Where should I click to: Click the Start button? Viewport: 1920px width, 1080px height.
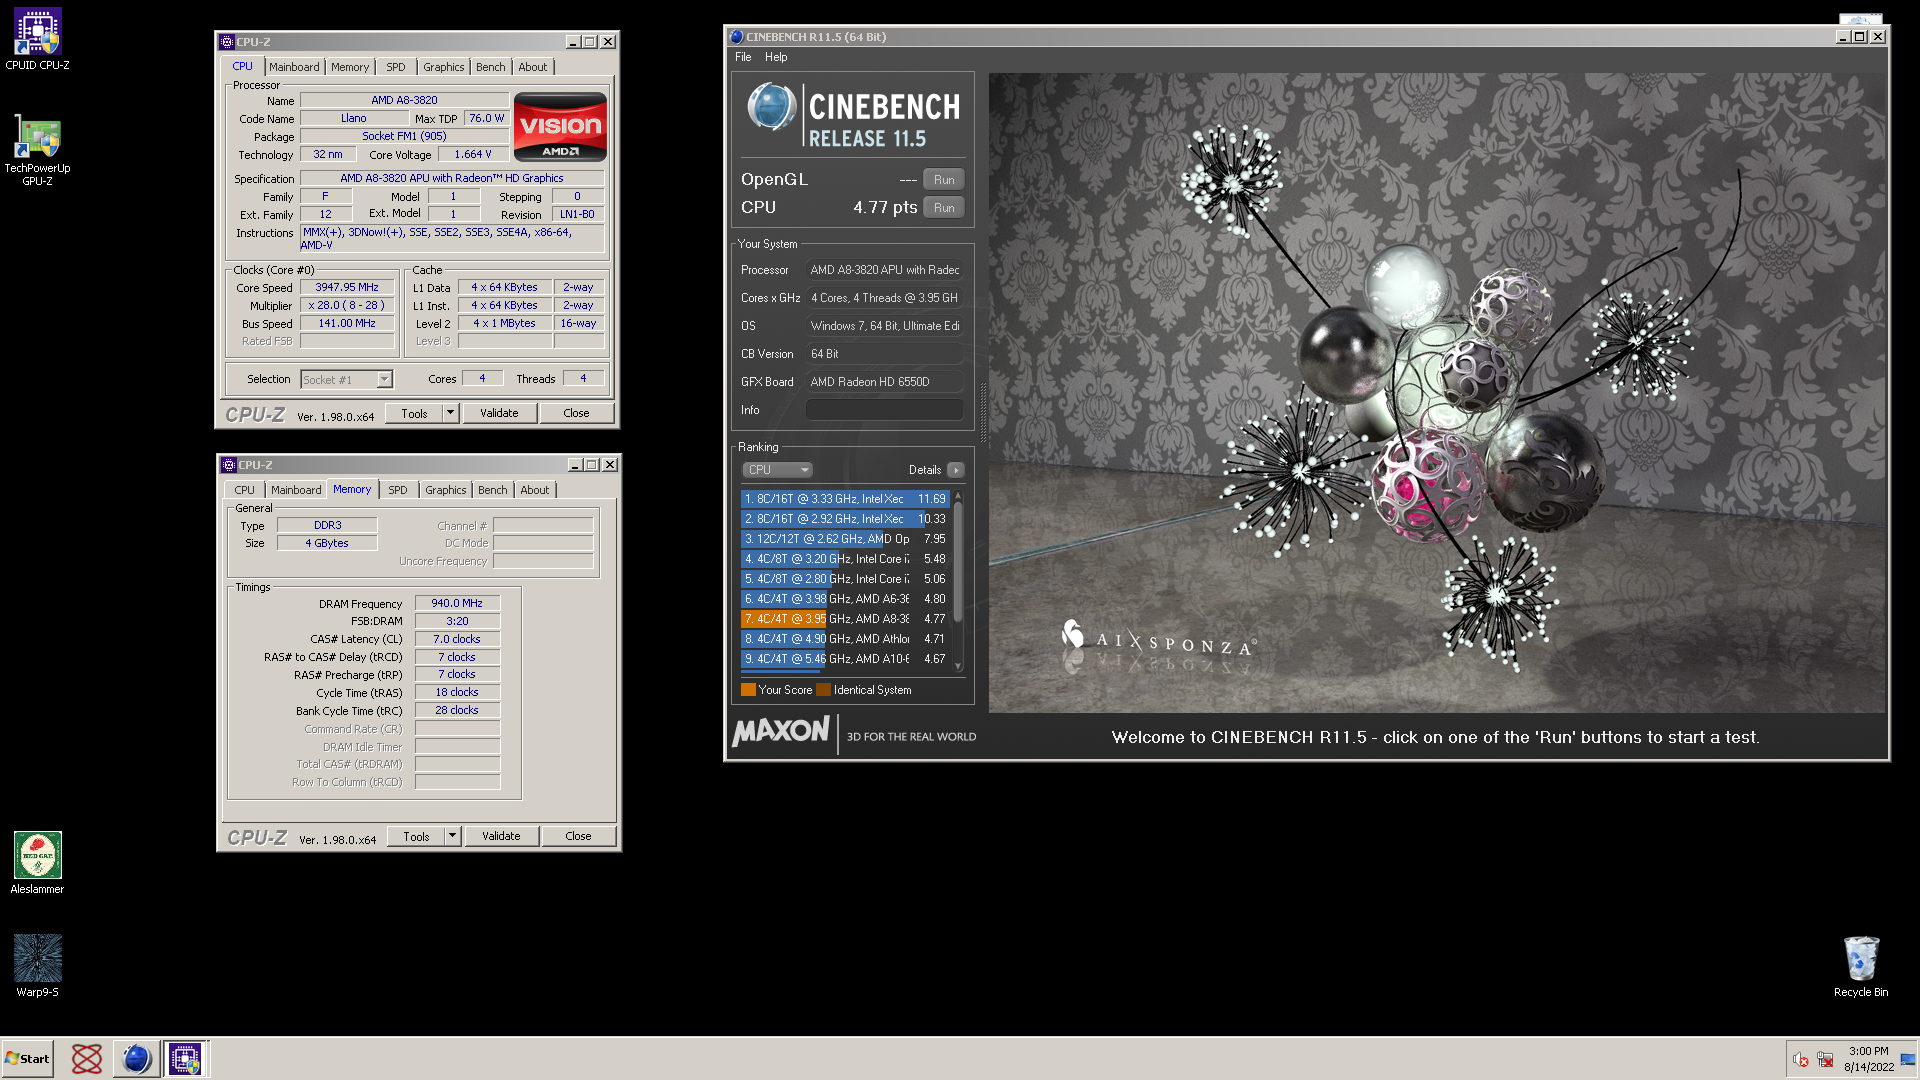pos(27,1058)
